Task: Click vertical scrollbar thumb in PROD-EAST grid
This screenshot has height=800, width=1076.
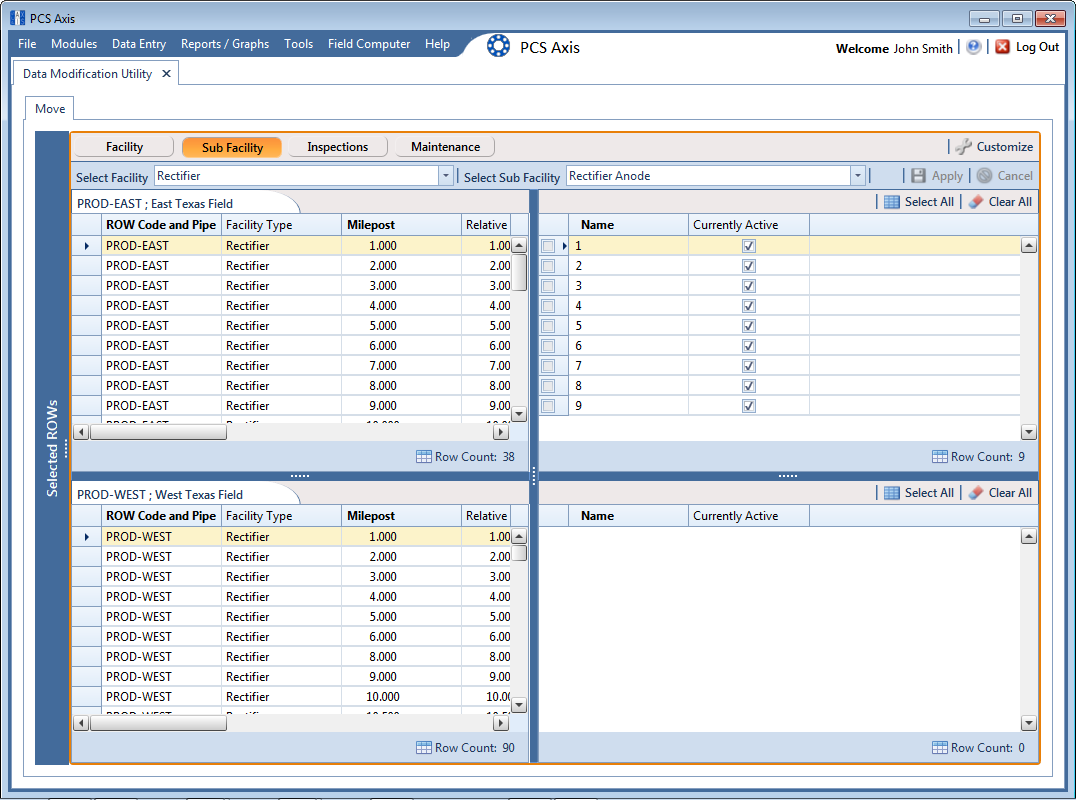Action: click(x=519, y=272)
